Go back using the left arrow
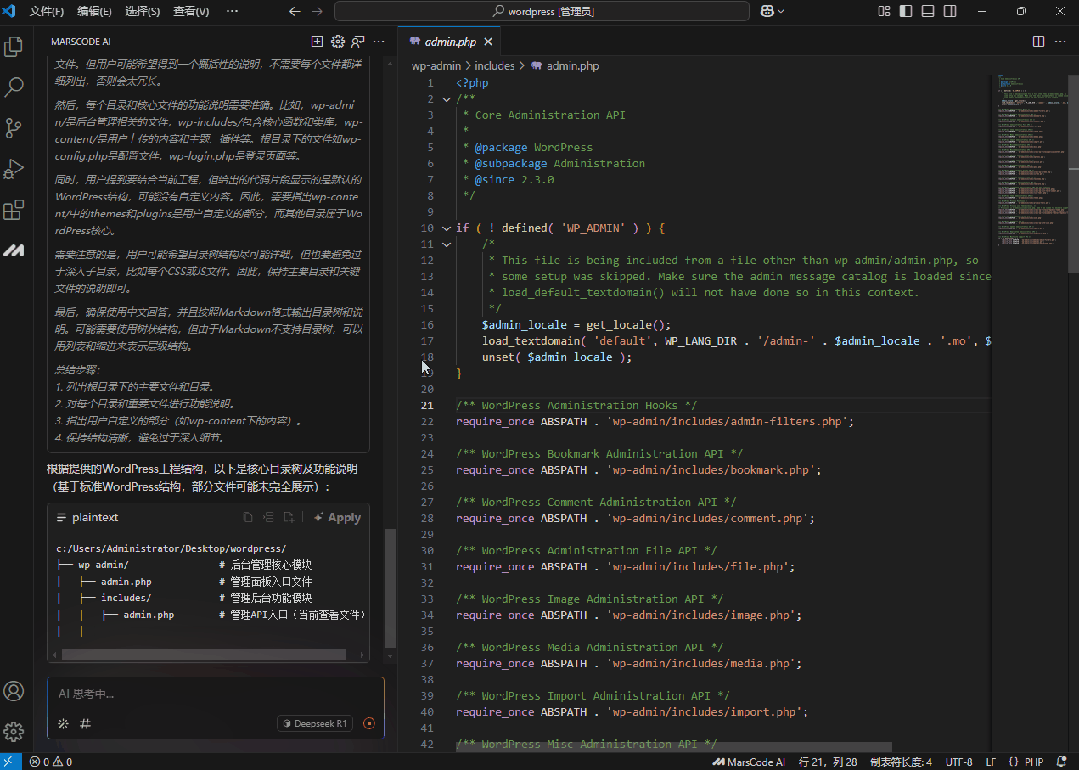The width and height of the screenshot is (1079, 770). click(x=295, y=11)
